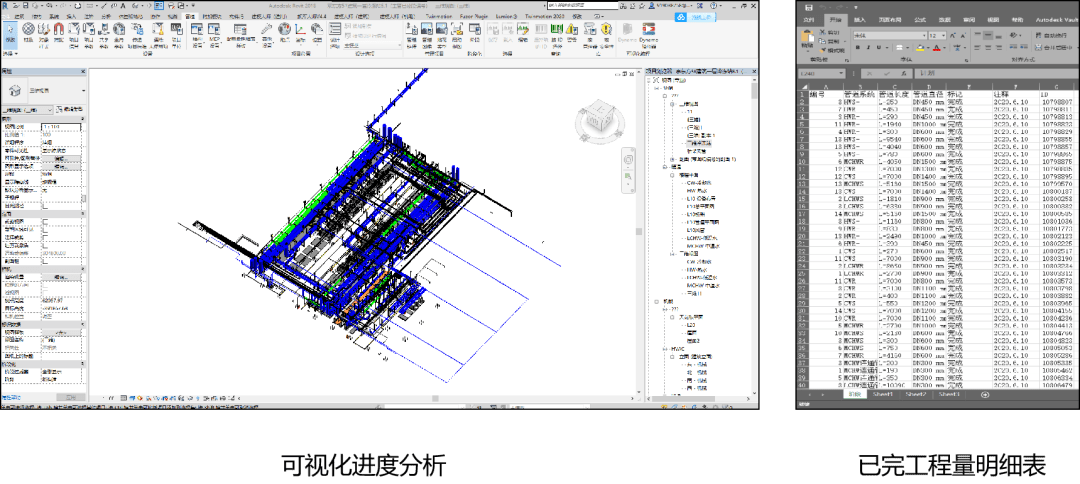The image size is (1080, 484).
Task: Open the Excel font size dropdown showing 12
Action: click(x=944, y=35)
